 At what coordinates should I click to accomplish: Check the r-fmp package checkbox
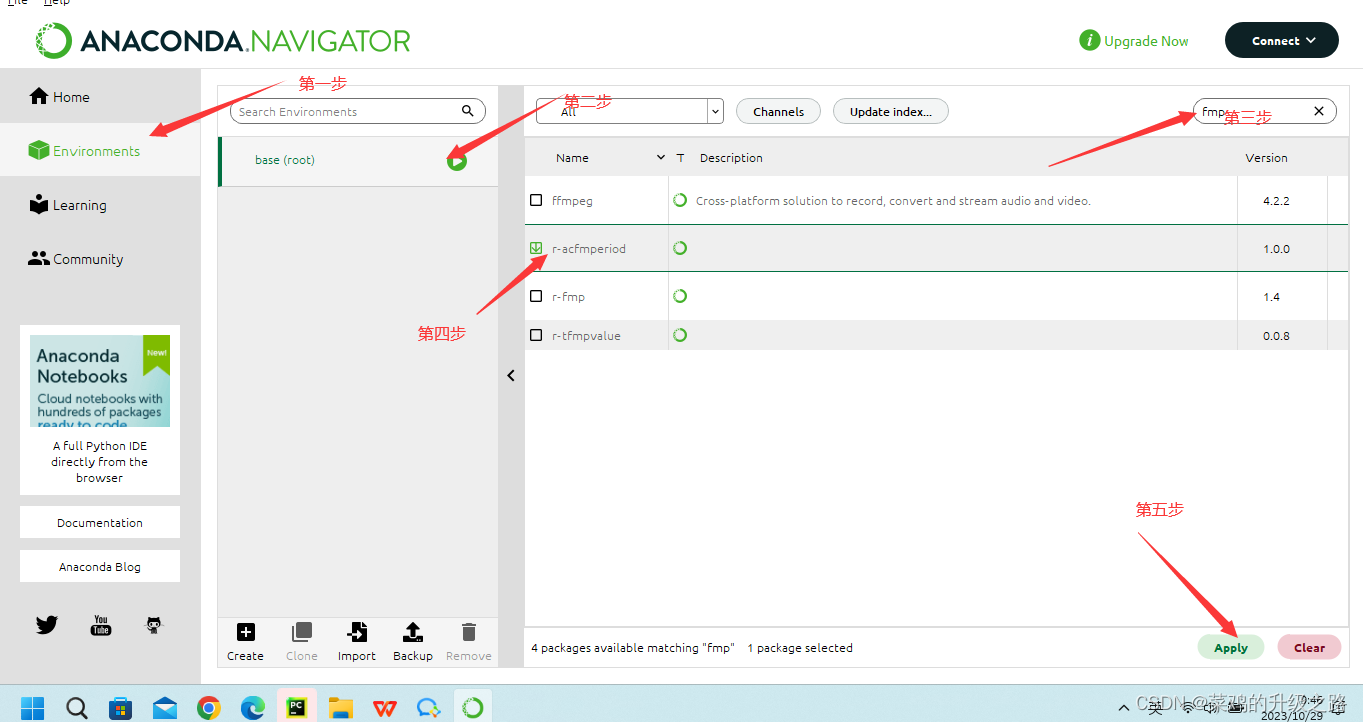(536, 296)
